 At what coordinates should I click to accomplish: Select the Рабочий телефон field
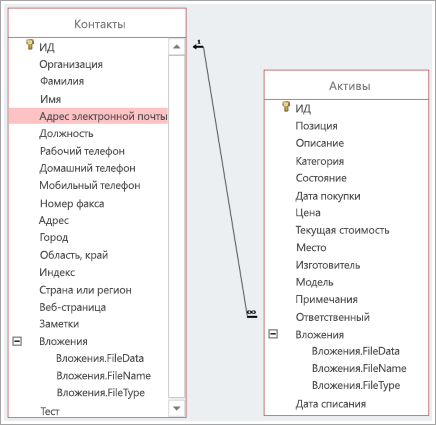point(82,151)
